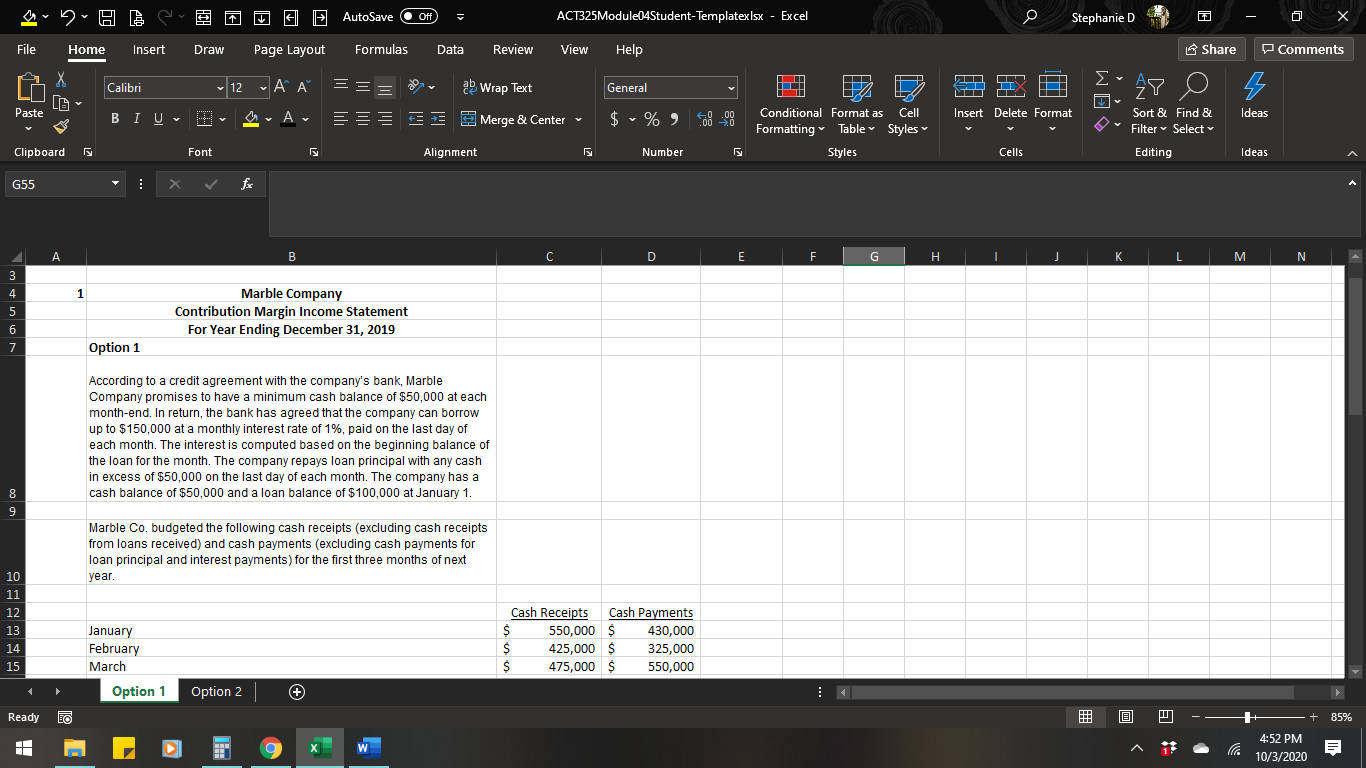The height and width of the screenshot is (768, 1366).
Task: Click the add new sheet plus icon
Action: (296, 692)
